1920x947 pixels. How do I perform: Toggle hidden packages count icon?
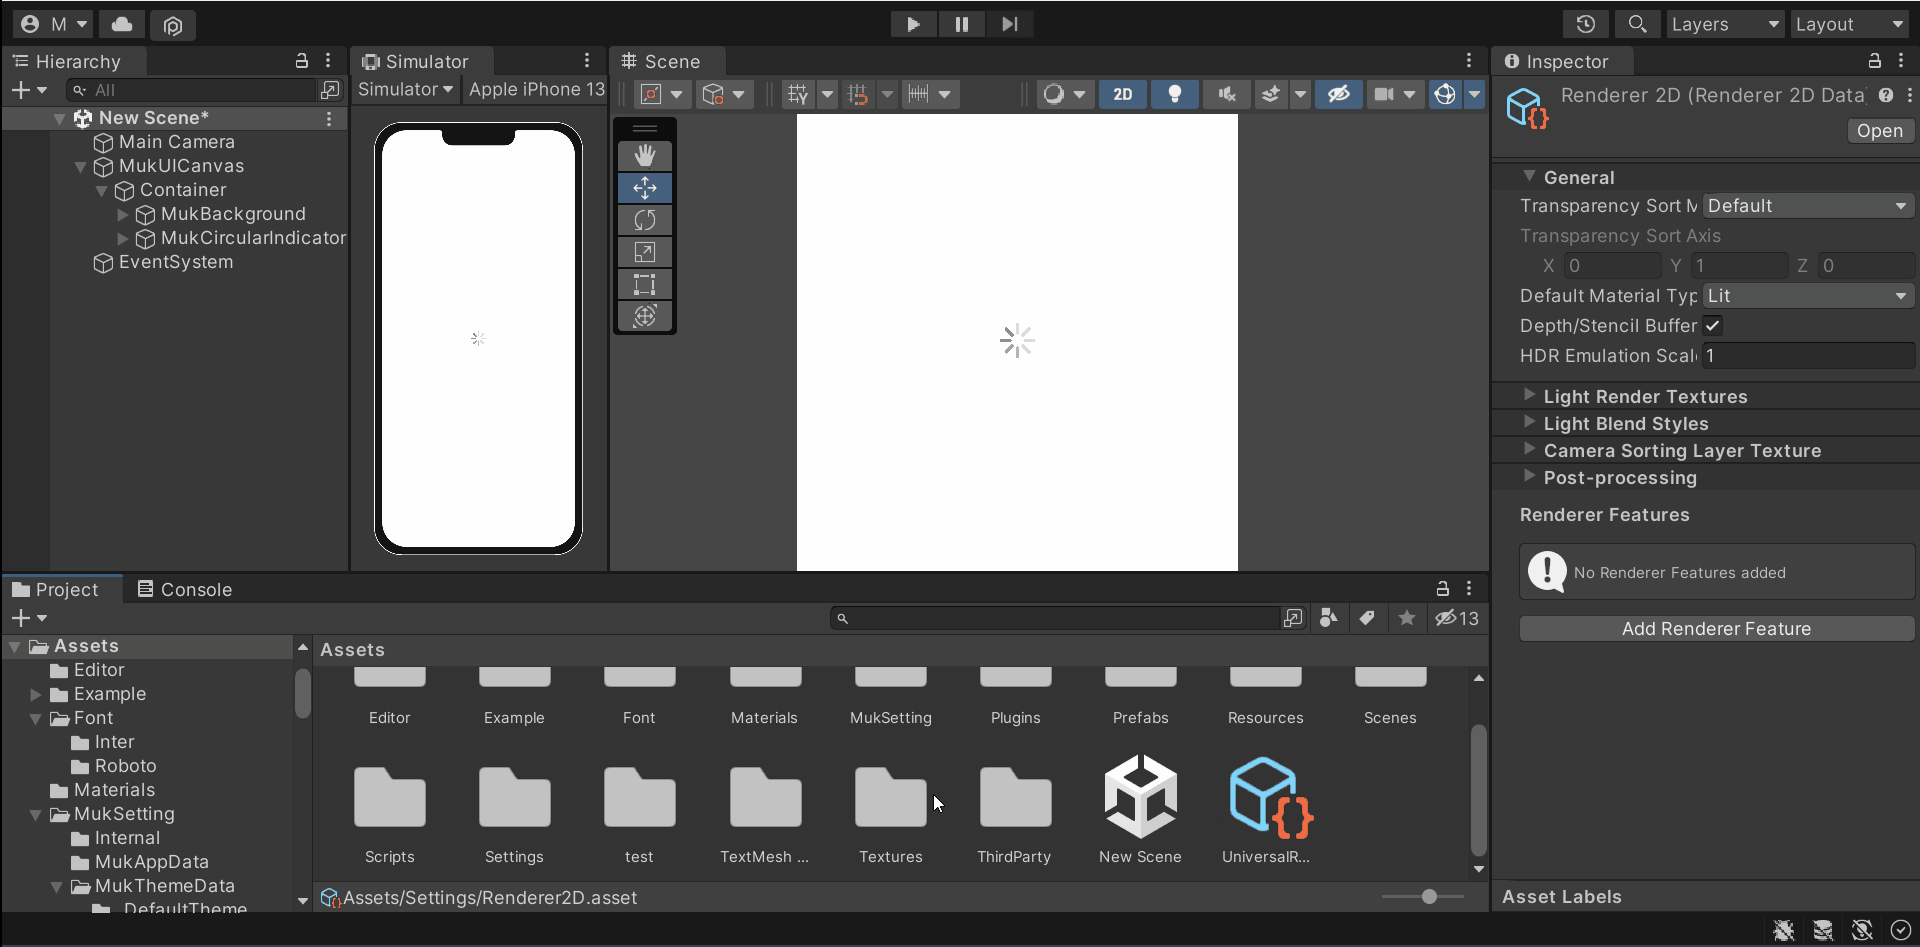1457,618
